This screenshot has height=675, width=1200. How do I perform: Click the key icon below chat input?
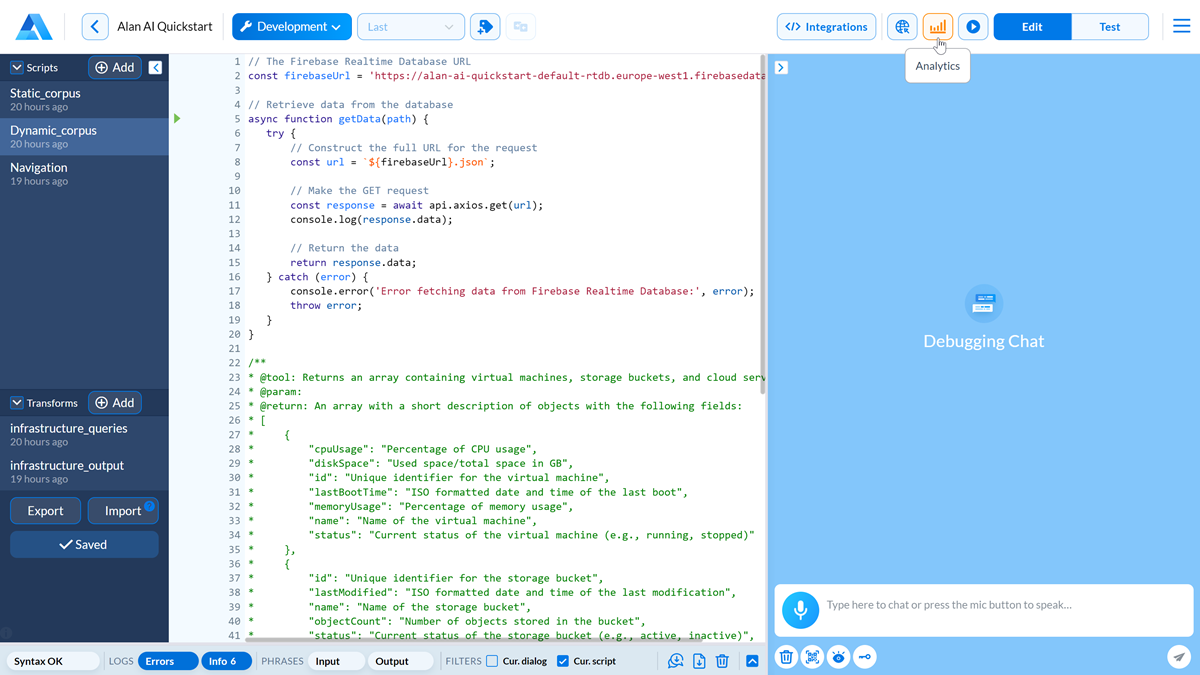click(864, 657)
